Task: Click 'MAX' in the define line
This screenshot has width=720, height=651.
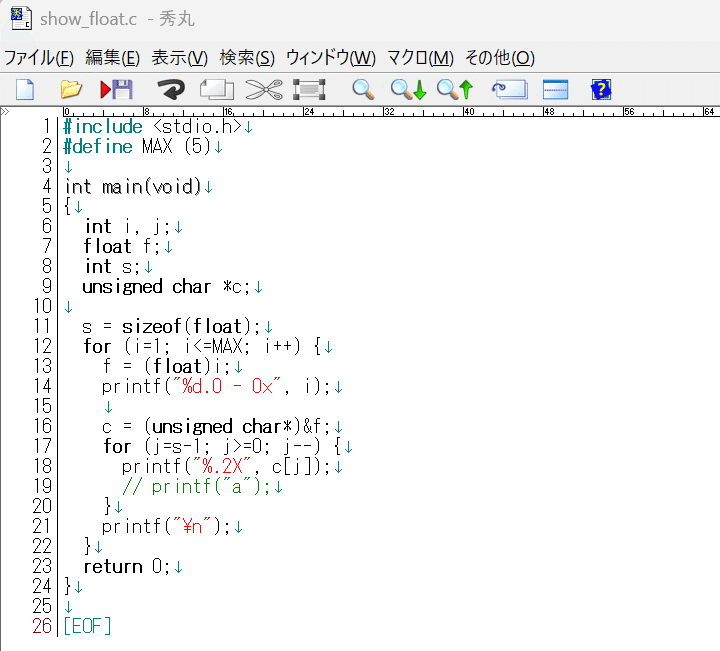Action: pos(158,146)
